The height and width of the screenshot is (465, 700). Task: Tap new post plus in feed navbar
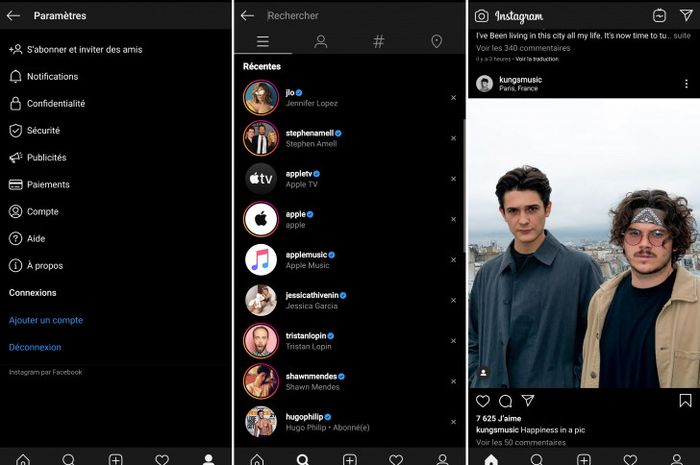coord(584,459)
